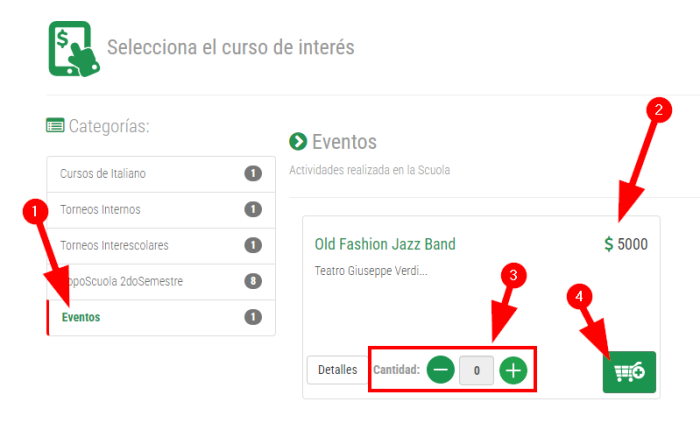Screen dimensions: 700x437
Task: Click the Torneos Internos count badge
Action: (x=253, y=209)
